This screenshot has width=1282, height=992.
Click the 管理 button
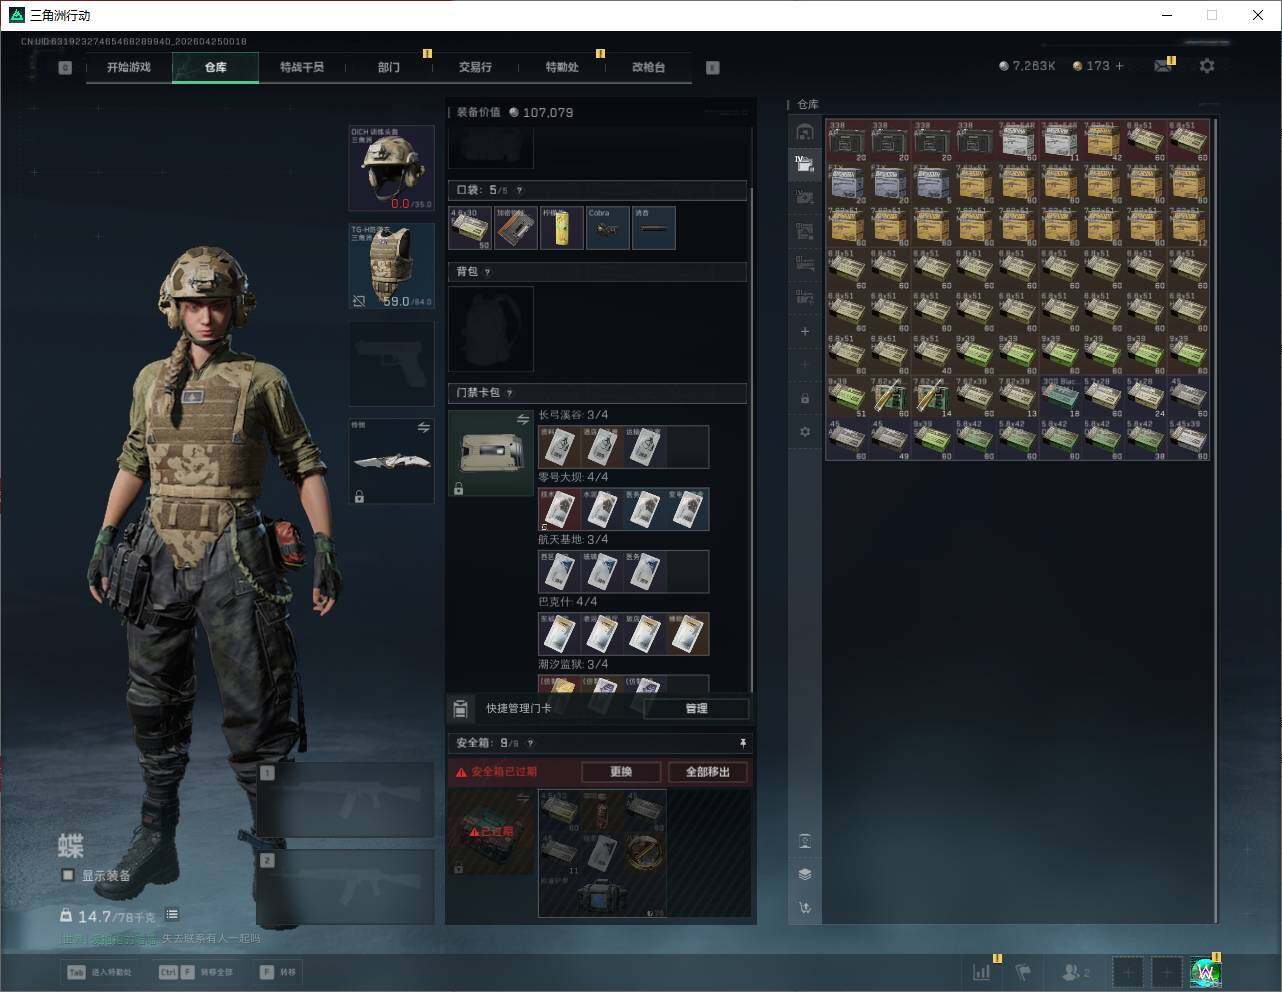pos(697,709)
